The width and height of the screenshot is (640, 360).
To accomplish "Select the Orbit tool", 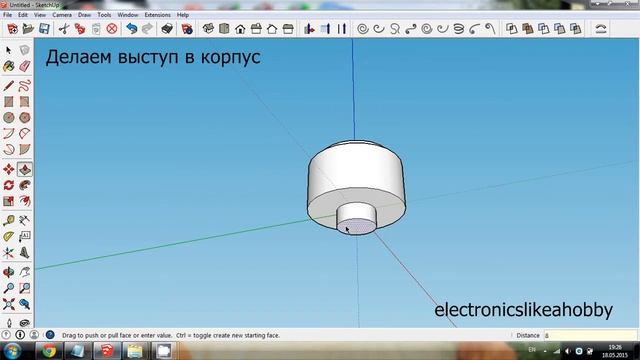I will click(x=9, y=272).
